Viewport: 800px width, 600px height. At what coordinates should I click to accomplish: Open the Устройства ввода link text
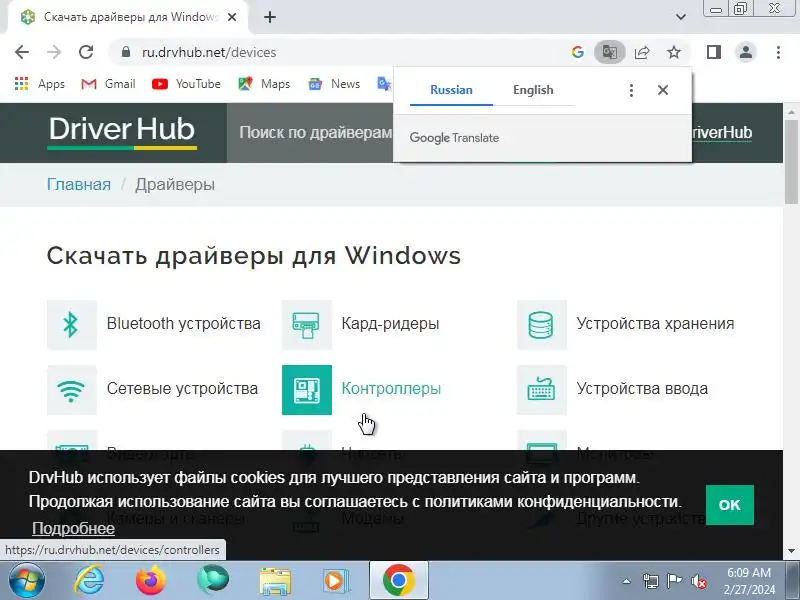(x=642, y=389)
